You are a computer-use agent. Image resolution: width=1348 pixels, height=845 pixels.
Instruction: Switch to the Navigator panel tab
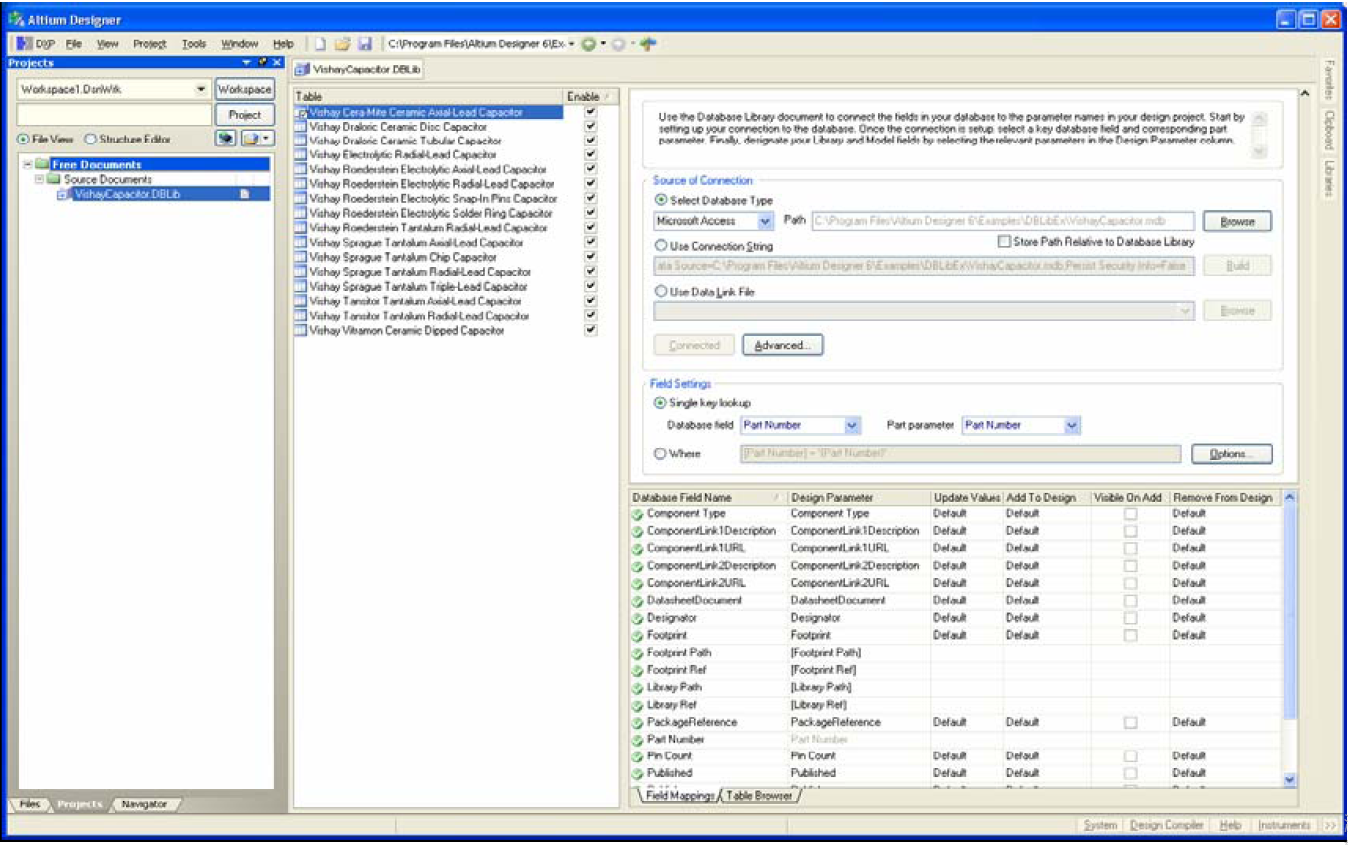coord(144,804)
